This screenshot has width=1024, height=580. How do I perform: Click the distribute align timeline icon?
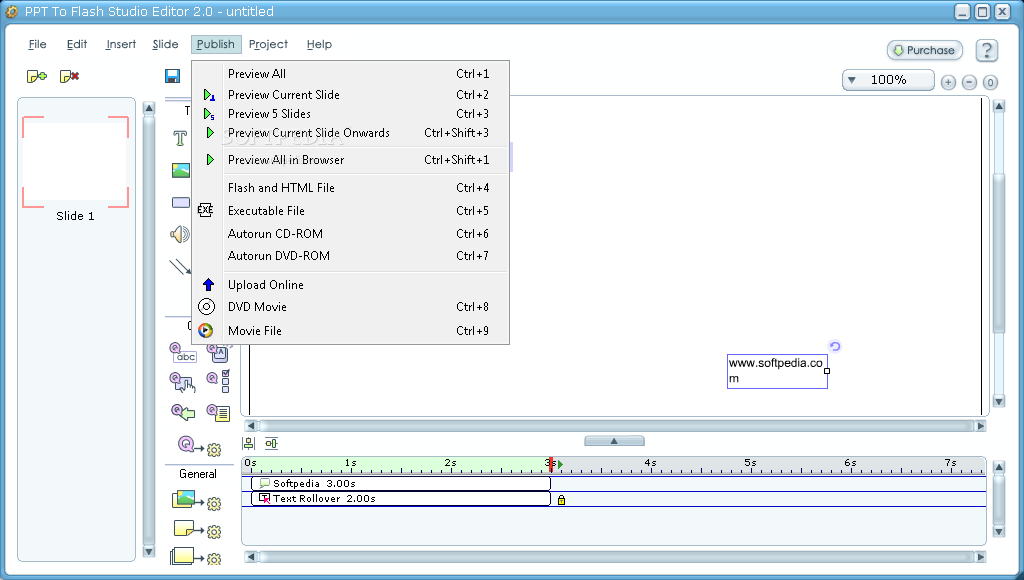pos(272,443)
